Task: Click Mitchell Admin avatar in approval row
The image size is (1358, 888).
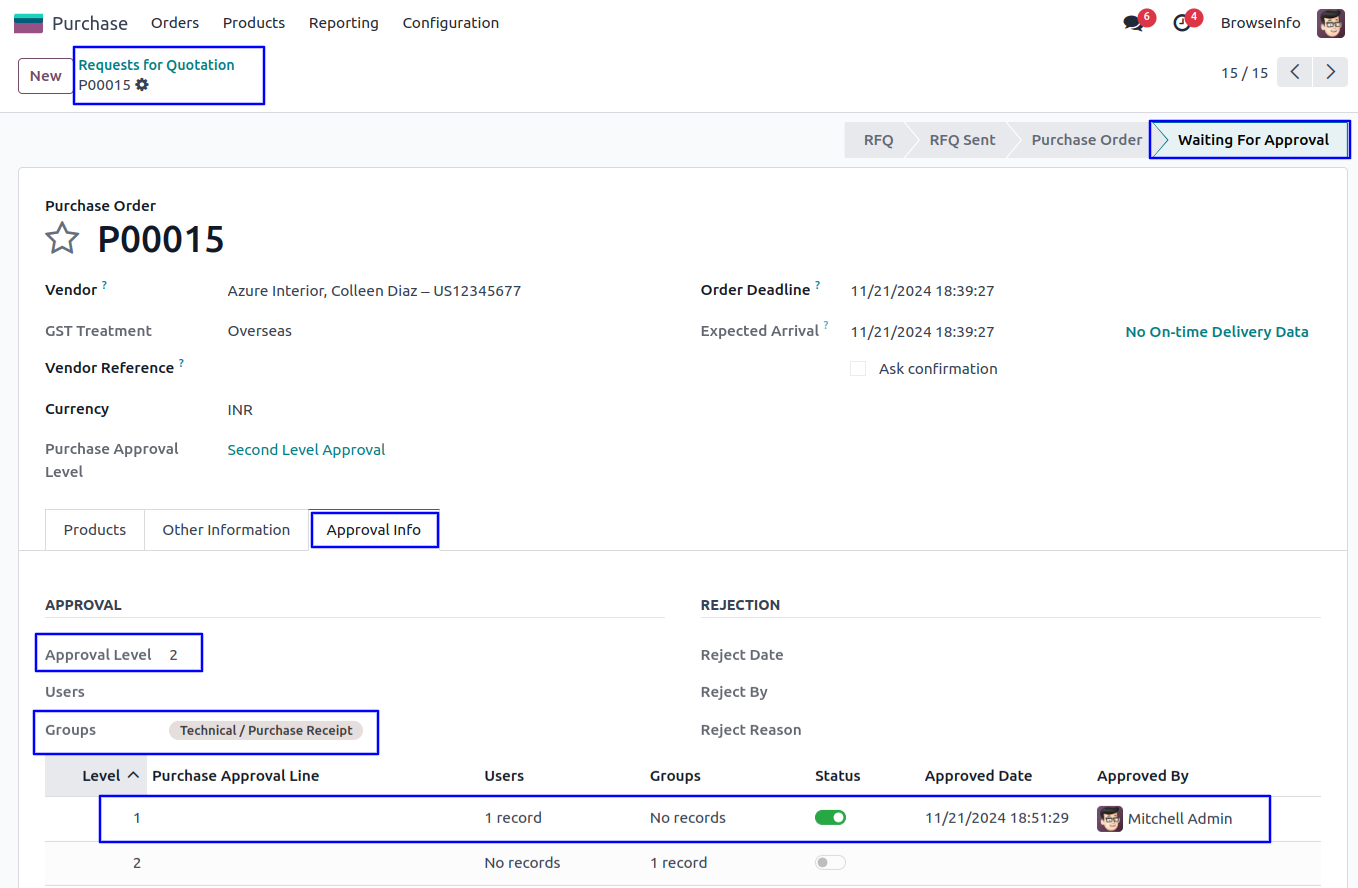Action: (x=1109, y=818)
